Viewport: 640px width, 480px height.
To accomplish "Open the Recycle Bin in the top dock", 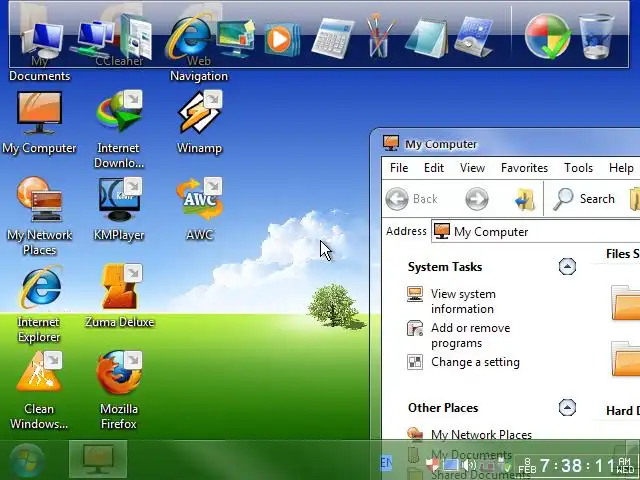I will pos(596,37).
